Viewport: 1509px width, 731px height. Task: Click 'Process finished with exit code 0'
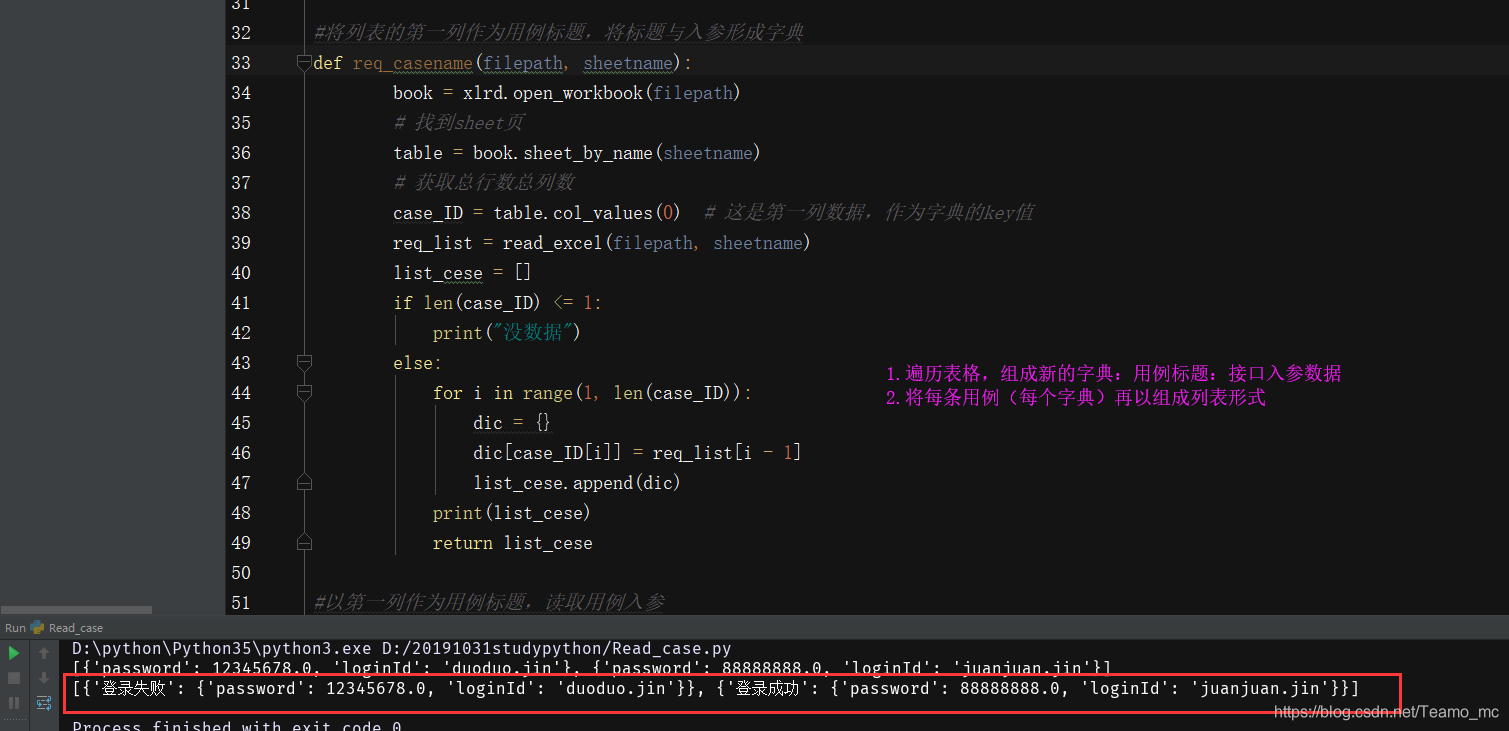(x=236, y=725)
